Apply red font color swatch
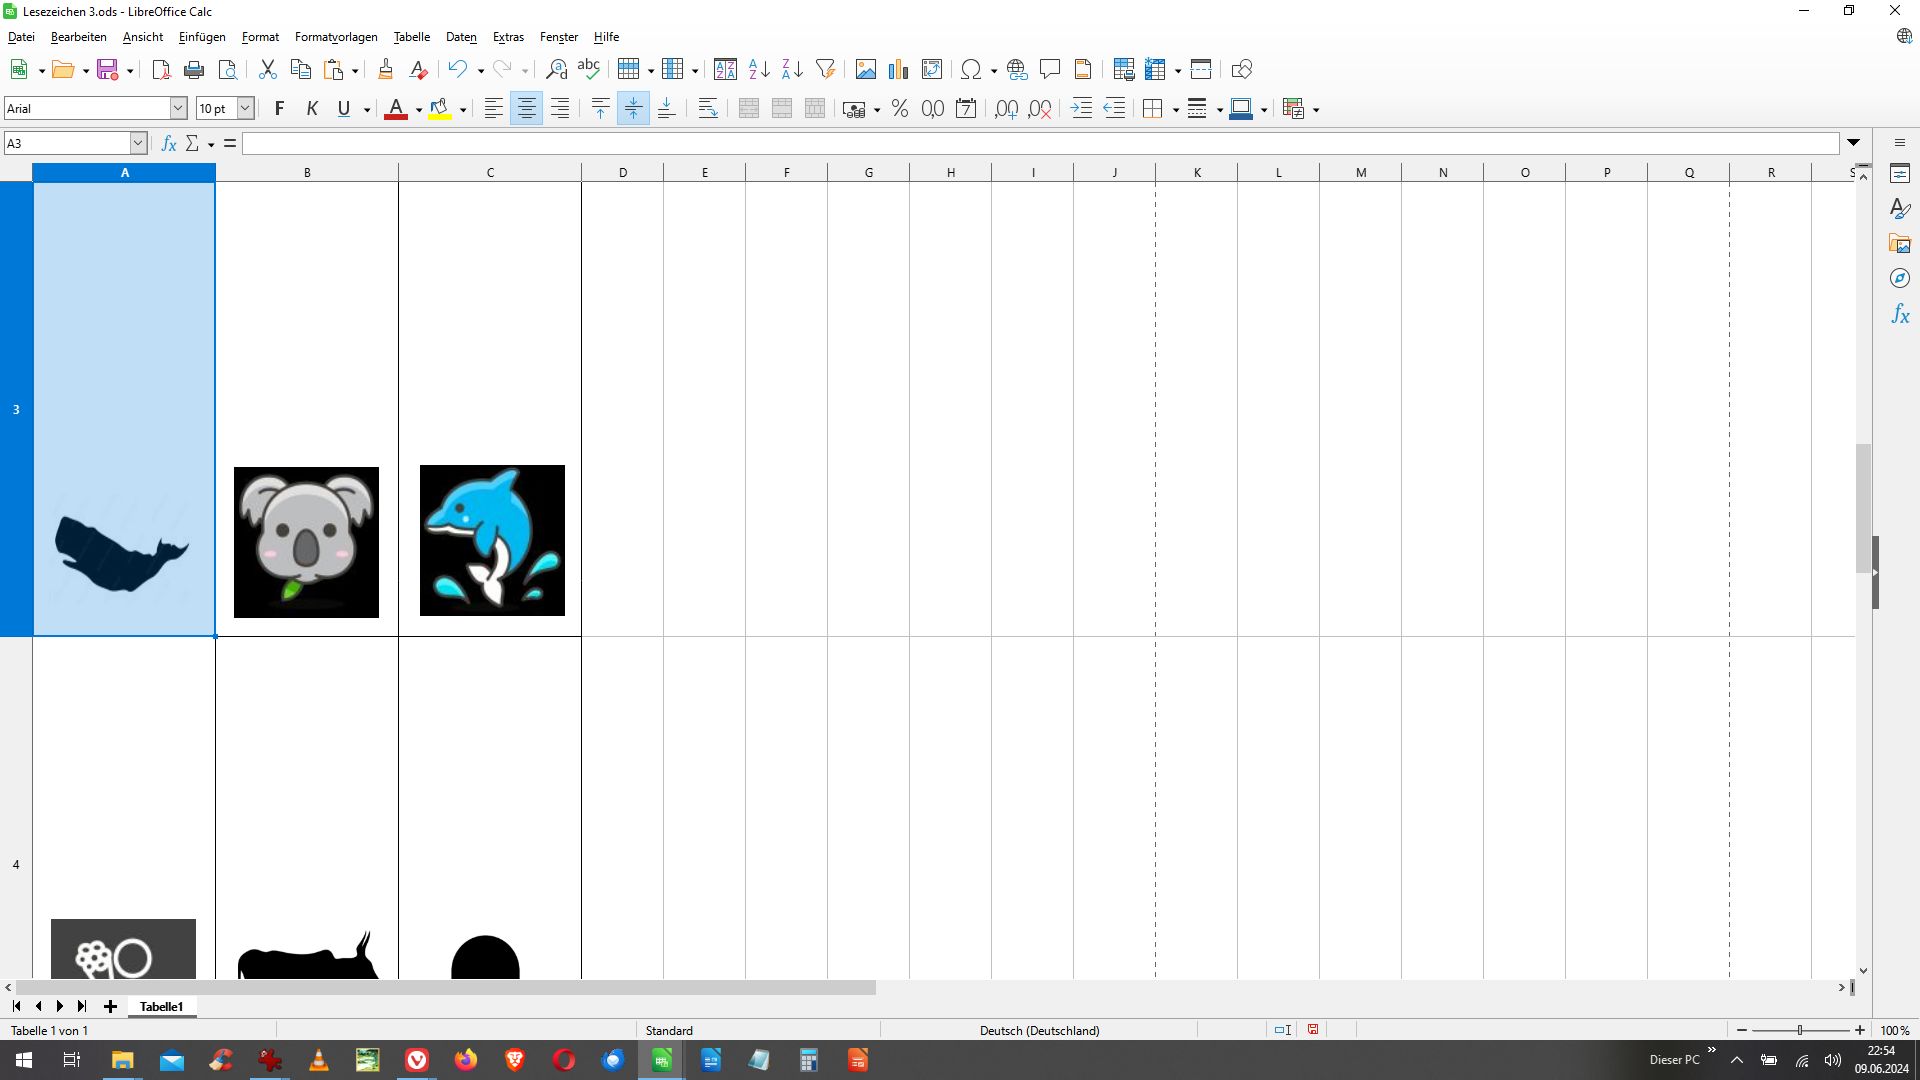1920x1080 pixels. [396, 109]
